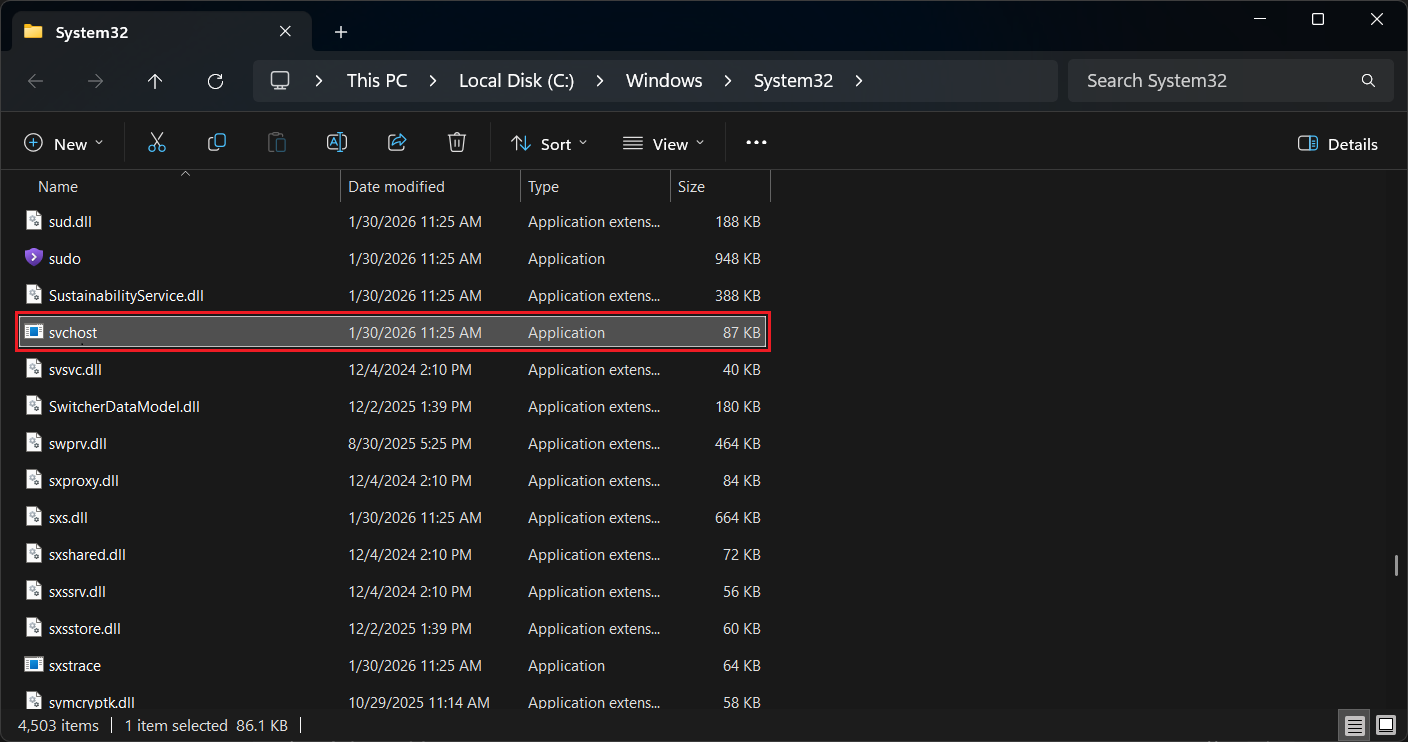The height and width of the screenshot is (742, 1408).
Task: Go up one folder with Up arrow
Action: (x=155, y=81)
